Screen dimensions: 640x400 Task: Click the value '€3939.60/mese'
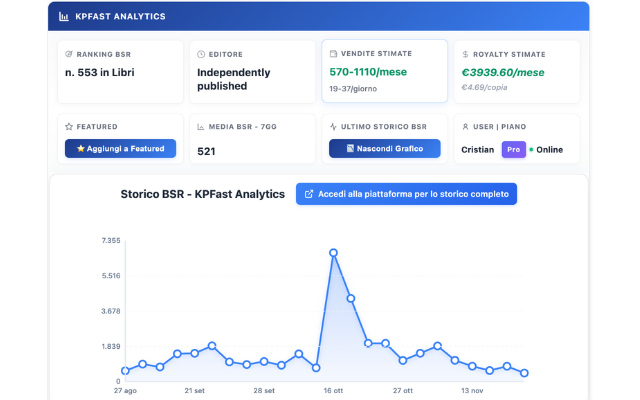tap(503, 72)
